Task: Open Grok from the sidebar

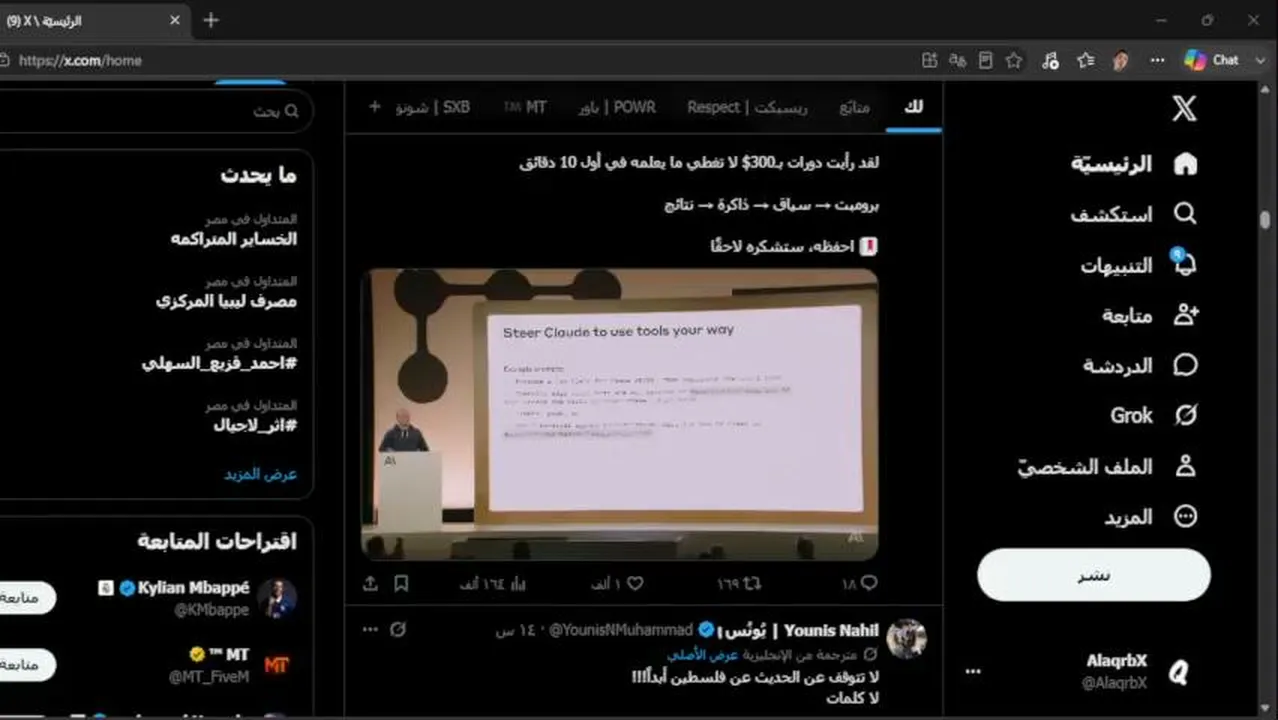Action: point(1154,415)
